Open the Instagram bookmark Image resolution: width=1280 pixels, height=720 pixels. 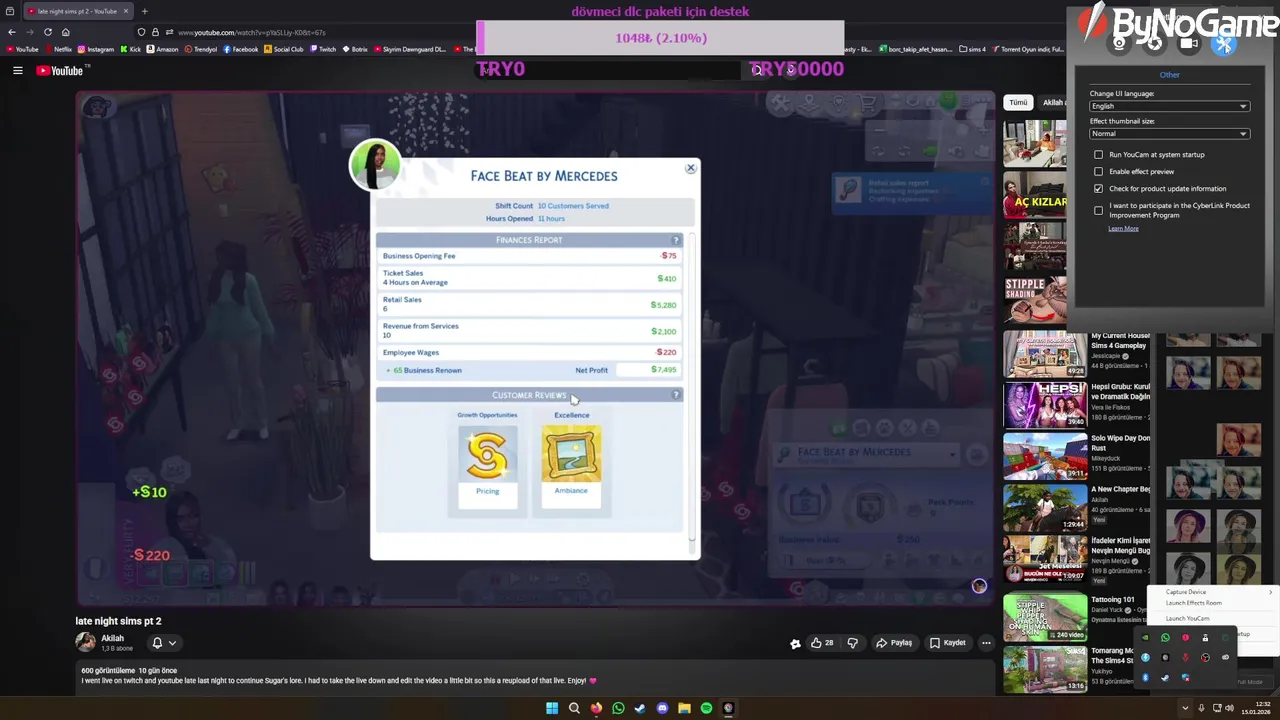tap(96, 49)
